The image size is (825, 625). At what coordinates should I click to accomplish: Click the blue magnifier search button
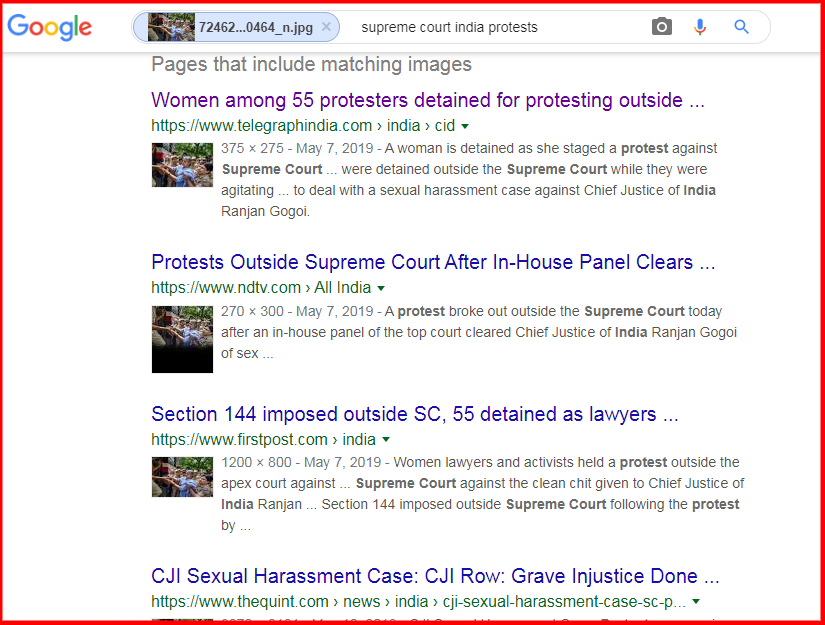(741, 26)
